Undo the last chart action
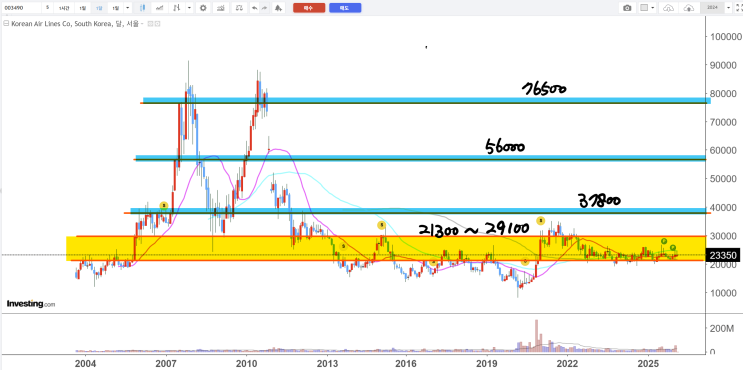The height and width of the screenshot is (370, 743). 255,8
